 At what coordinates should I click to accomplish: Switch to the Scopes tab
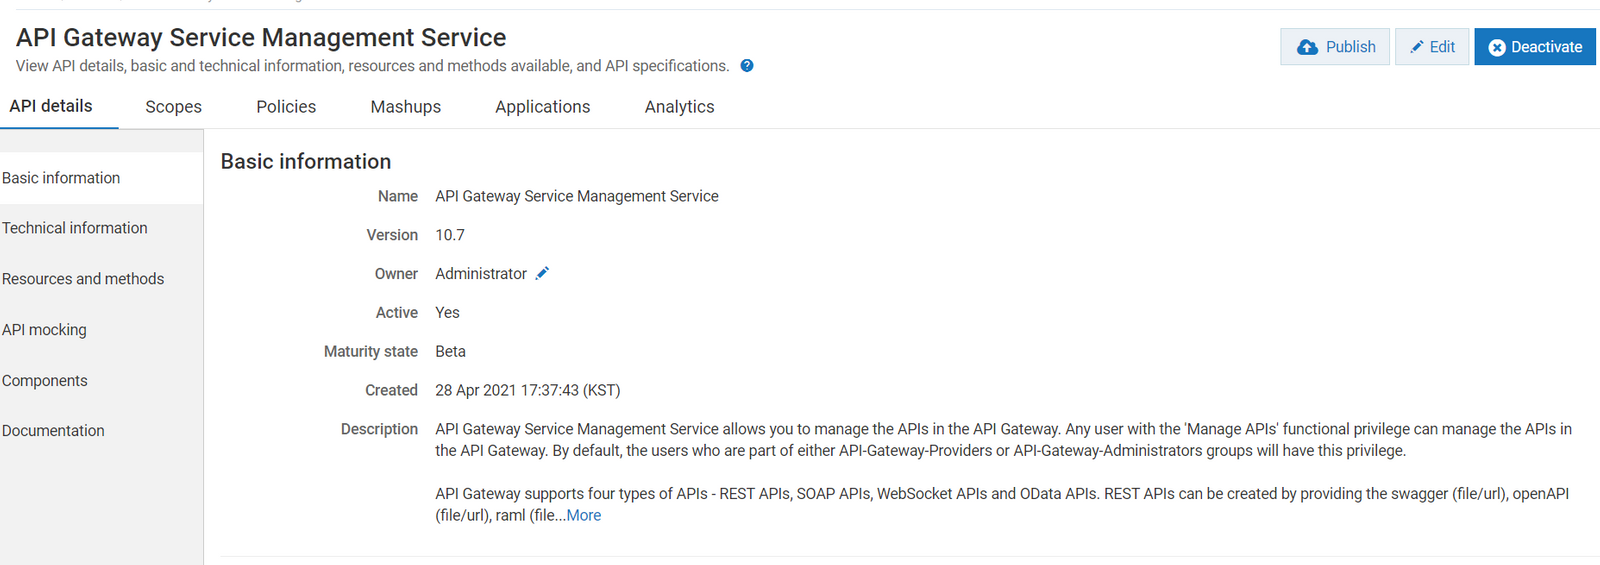173,107
